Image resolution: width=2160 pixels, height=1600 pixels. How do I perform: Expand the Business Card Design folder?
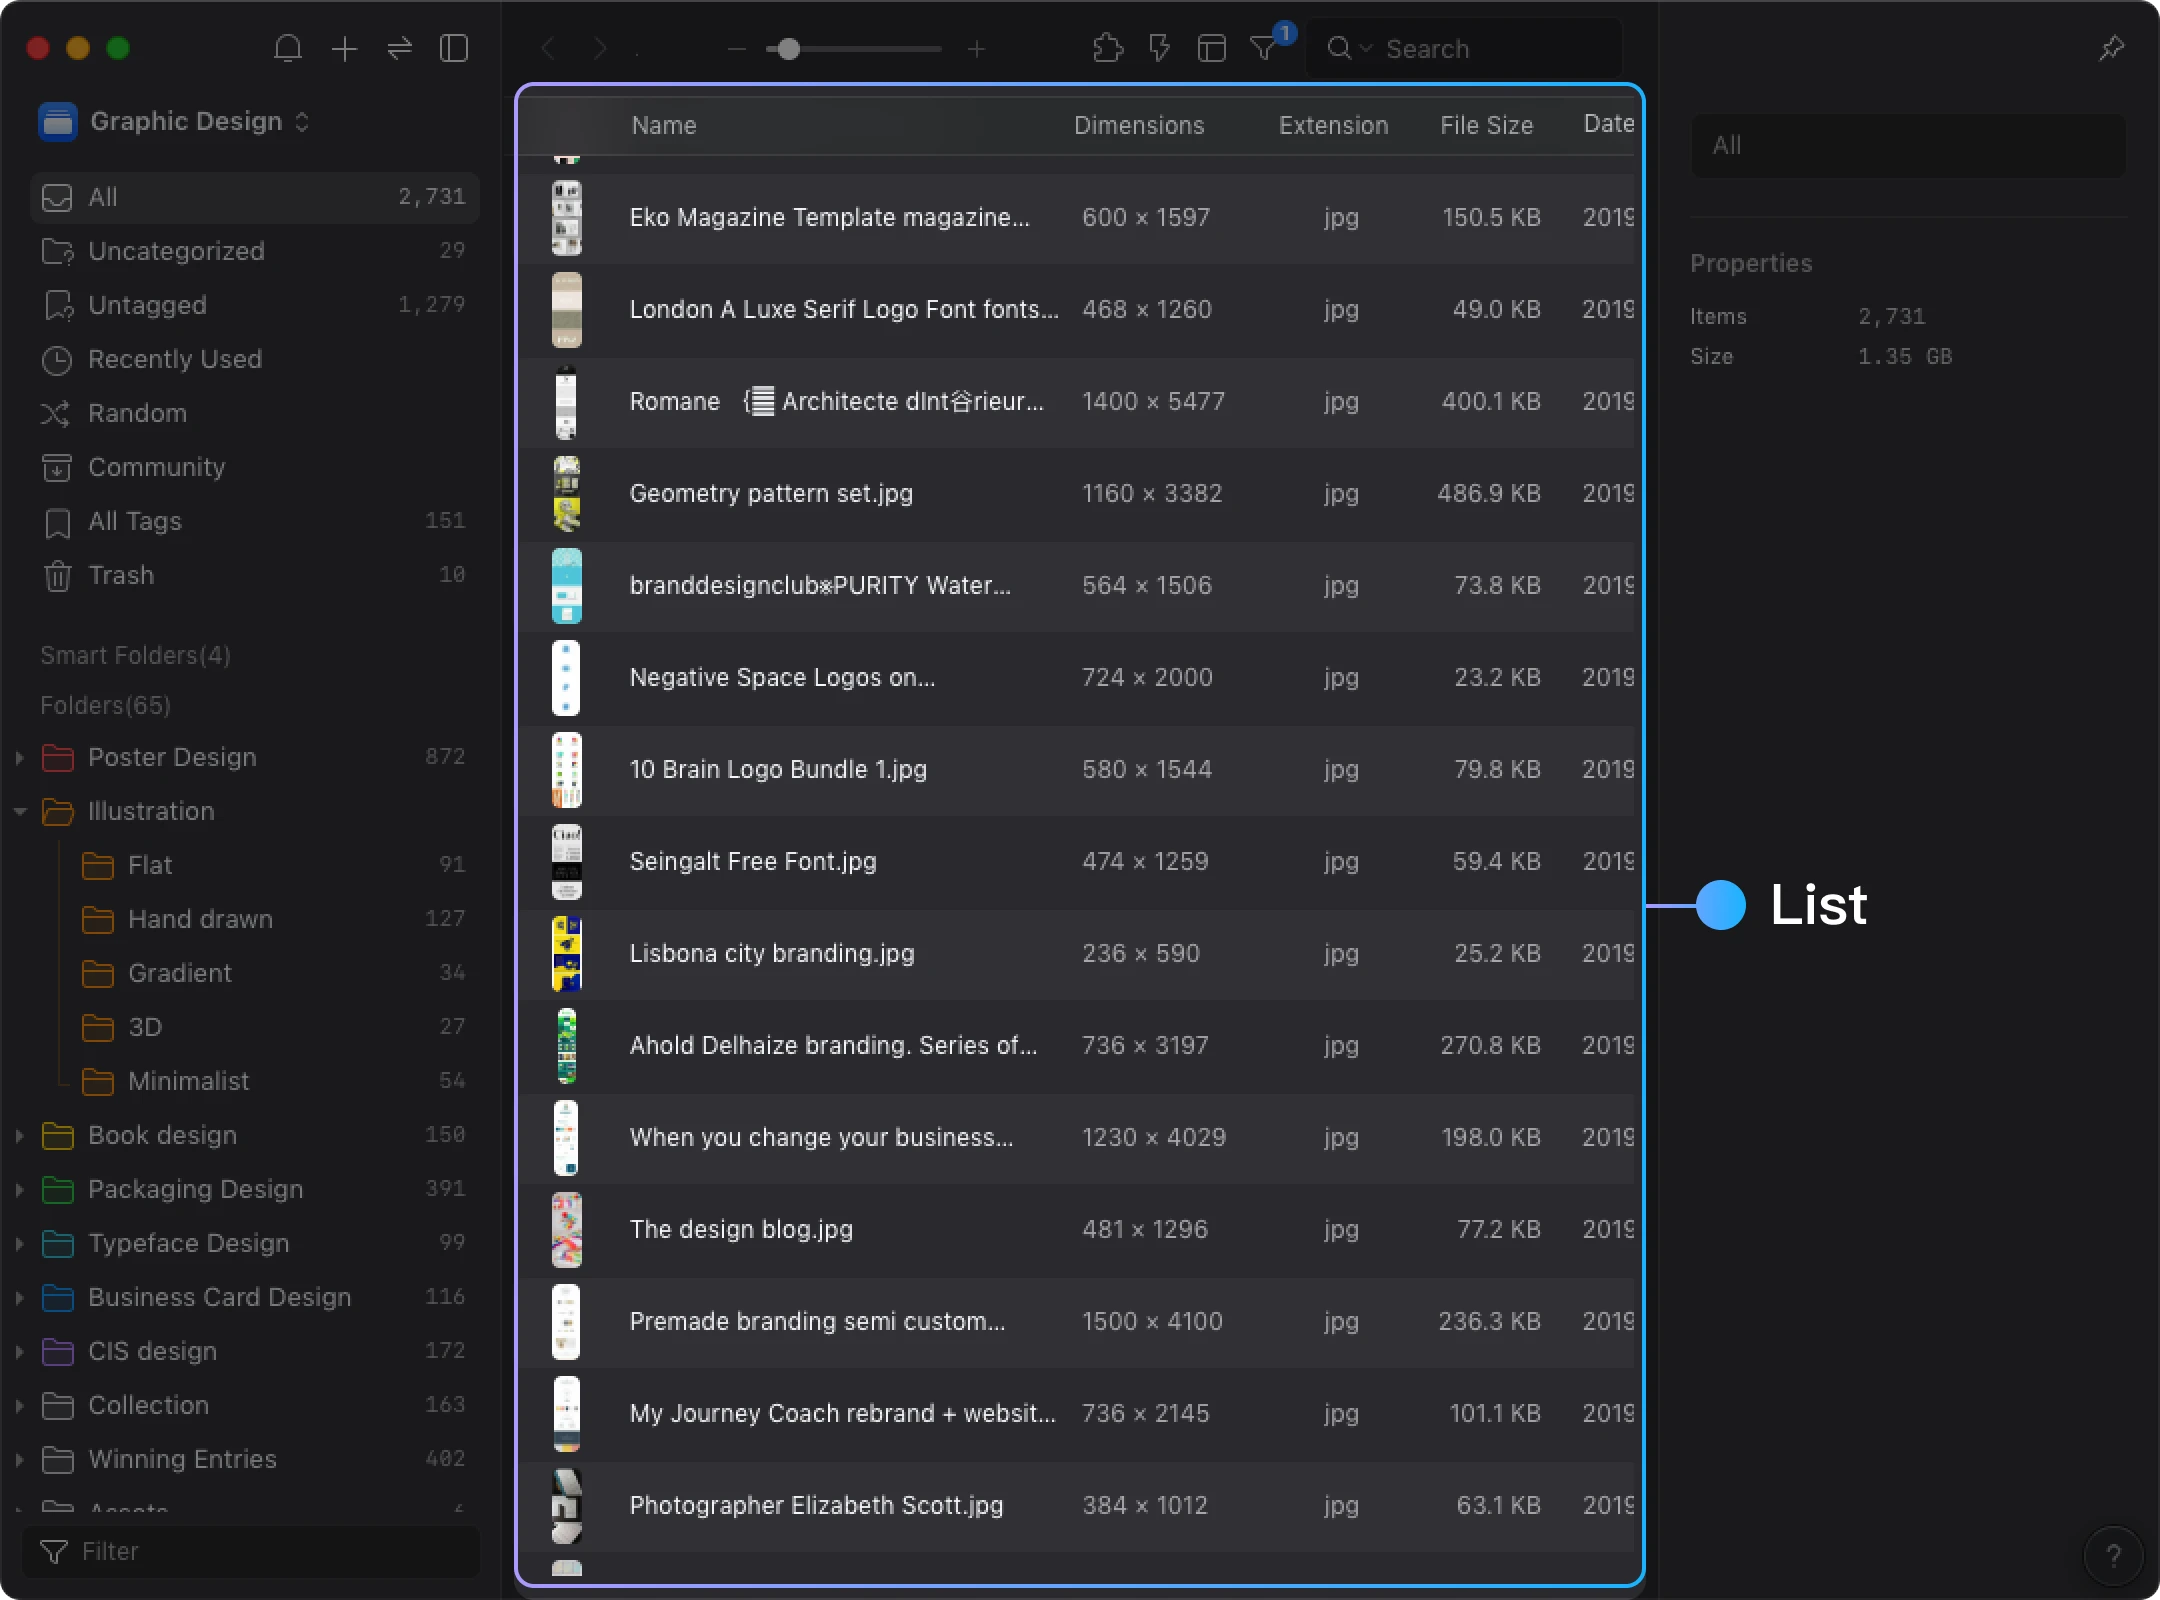19,1297
